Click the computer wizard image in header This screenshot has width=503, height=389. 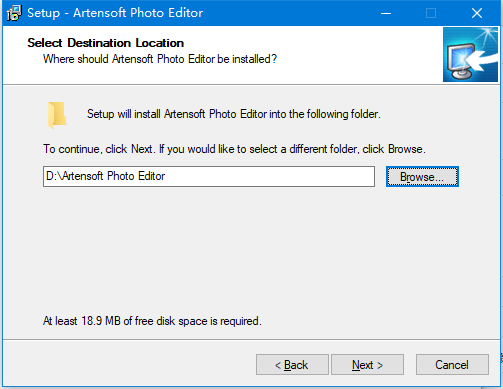click(x=470, y=55)
